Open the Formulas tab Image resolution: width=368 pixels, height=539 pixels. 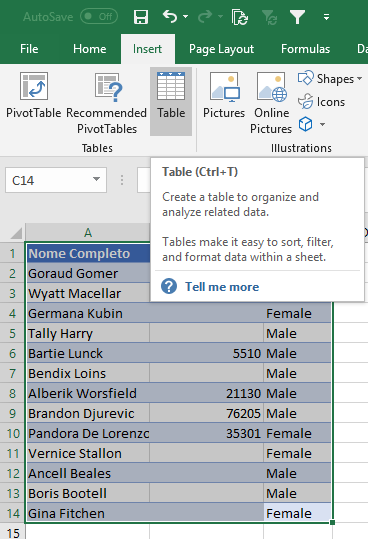305,49
